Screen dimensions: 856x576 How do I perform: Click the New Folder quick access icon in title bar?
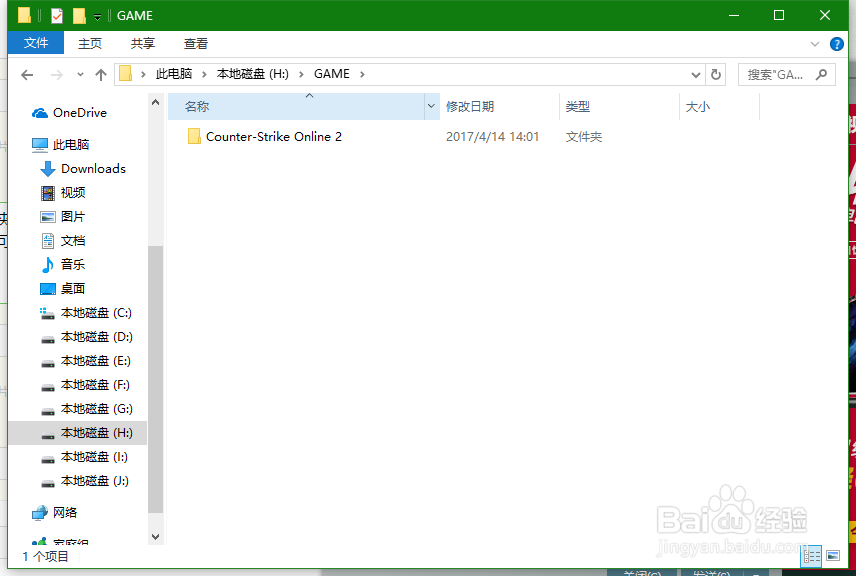(x=80, y=16)
